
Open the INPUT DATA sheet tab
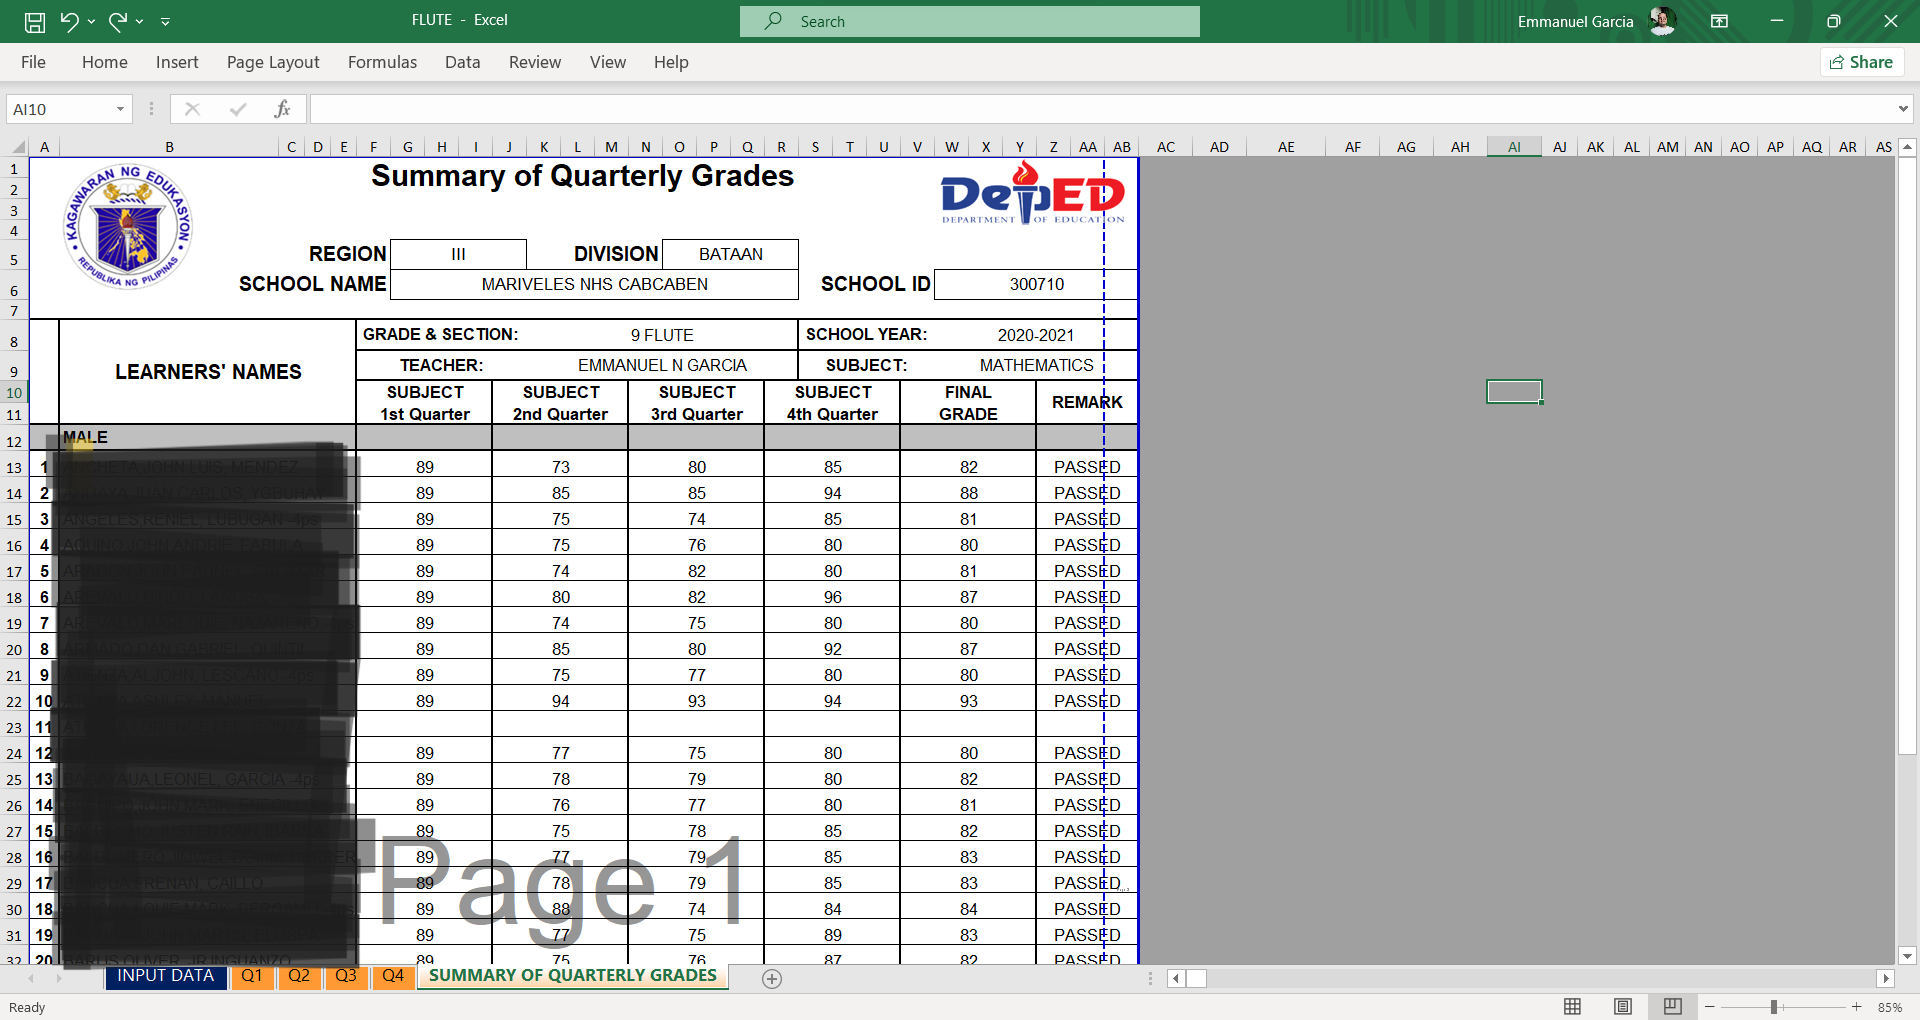166,976
